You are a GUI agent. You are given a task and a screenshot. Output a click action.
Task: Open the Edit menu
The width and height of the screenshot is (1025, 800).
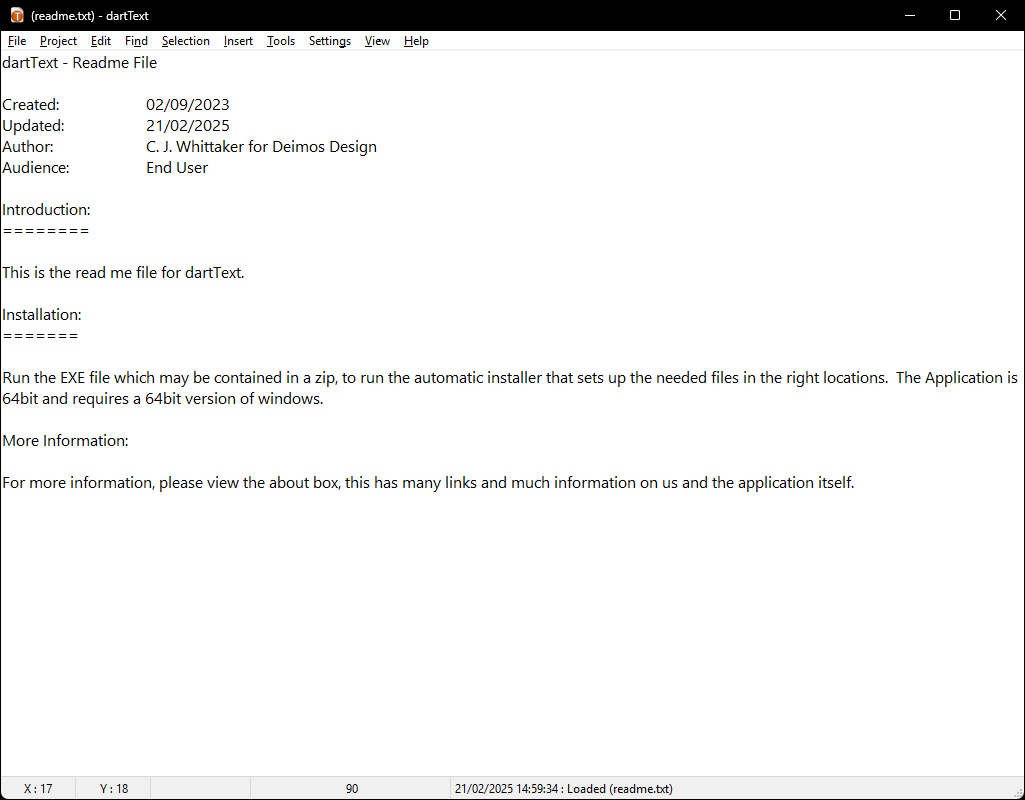101,41
